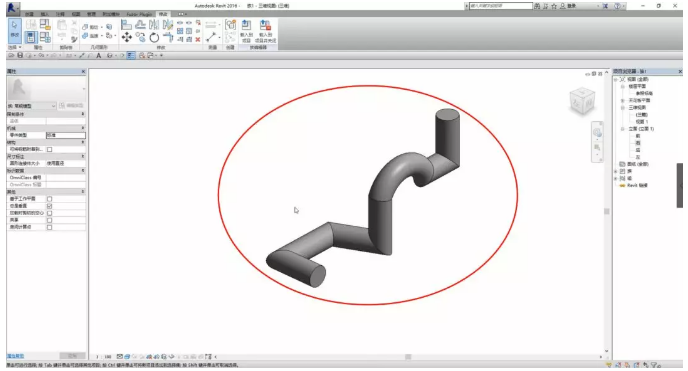This screenshot has height=371, width=688.
Task: Click the title bar search input field
Action: click(500, 6)
